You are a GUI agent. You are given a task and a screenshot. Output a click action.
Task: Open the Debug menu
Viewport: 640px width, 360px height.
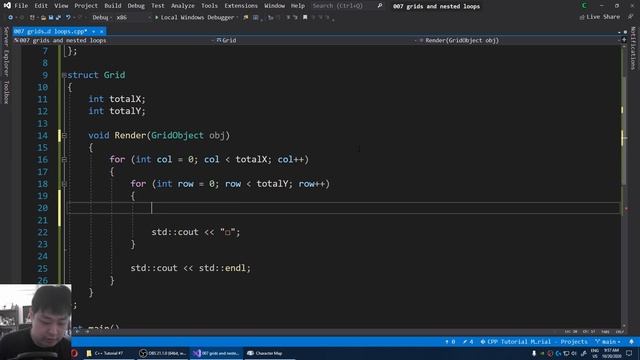[136, 6]
